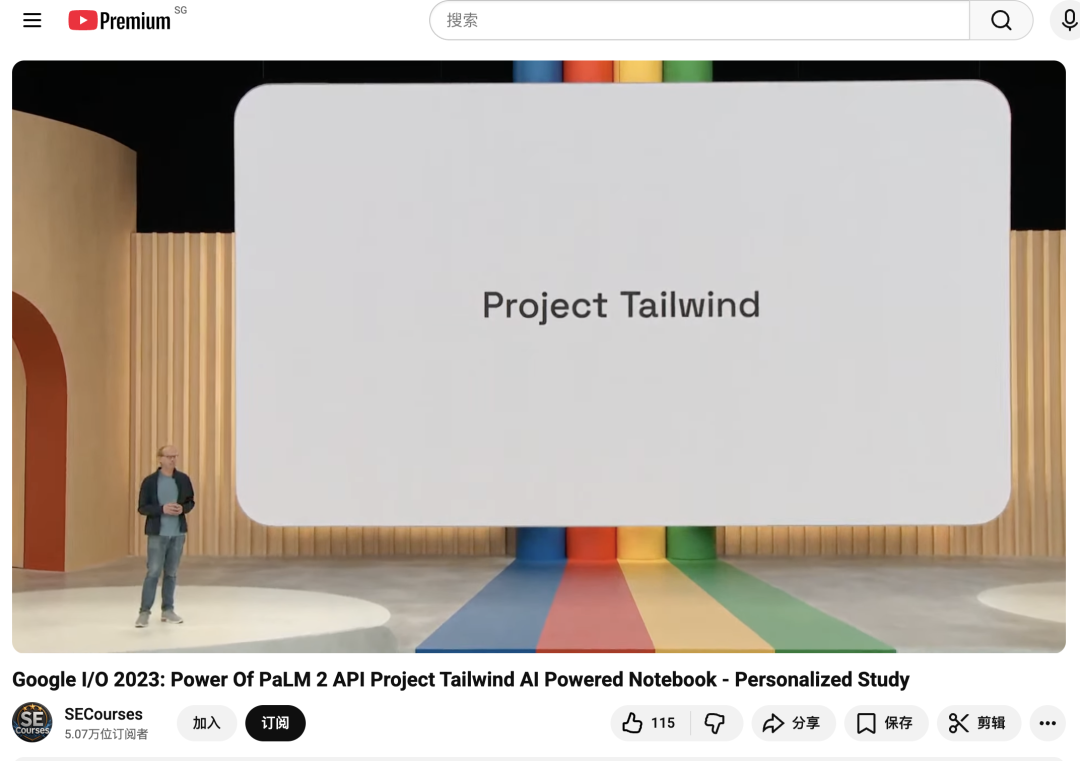Click the 订阅 subscribe button
Viewport: 1080px width, 761px height.
[x=276, y=722]
